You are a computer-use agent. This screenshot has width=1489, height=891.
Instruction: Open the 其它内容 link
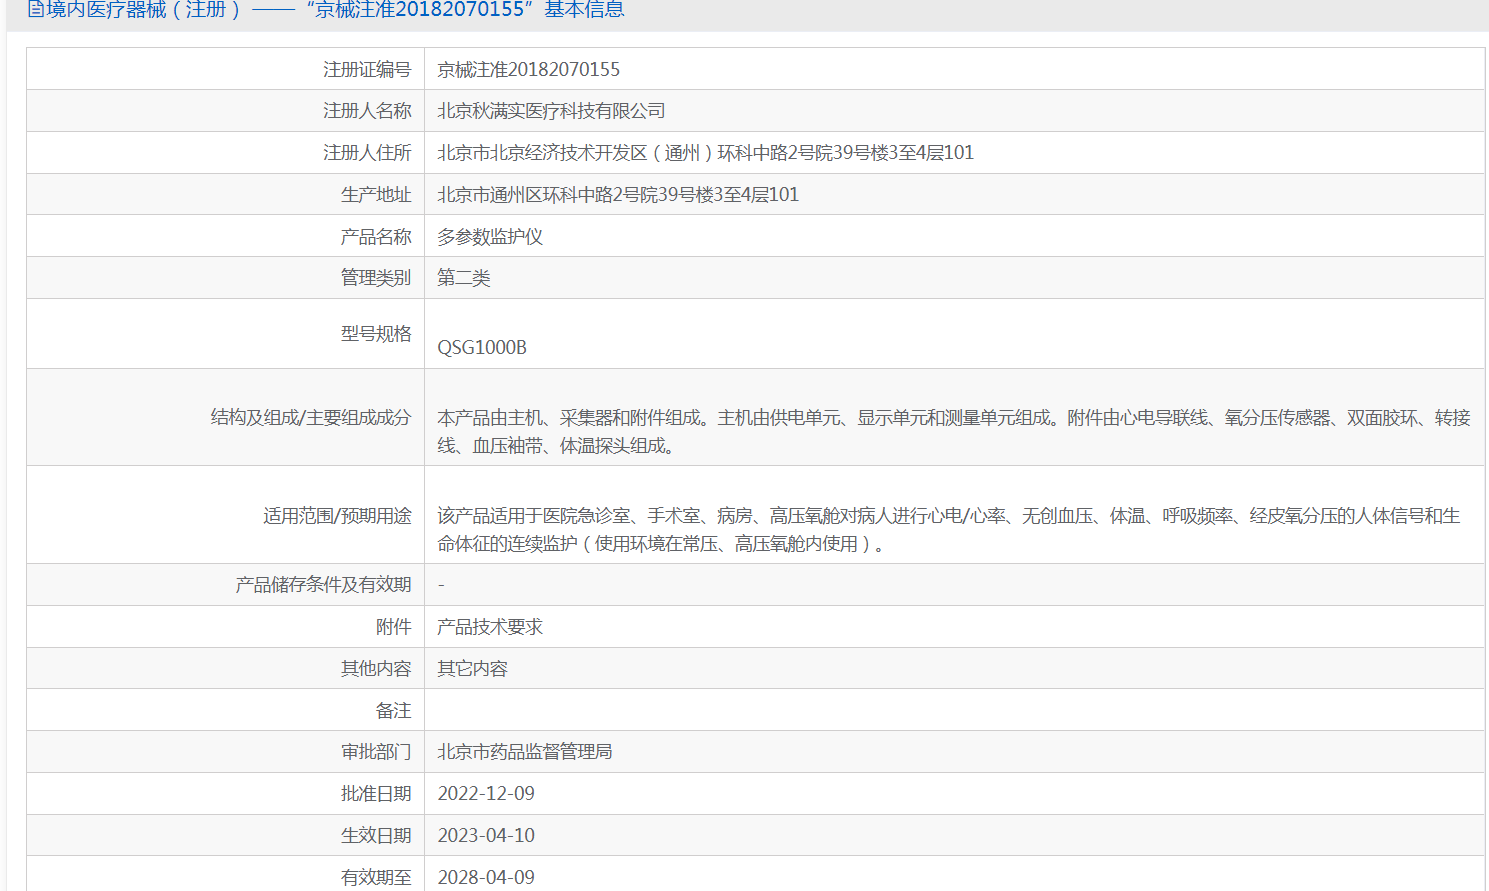[x=472, y=669]
